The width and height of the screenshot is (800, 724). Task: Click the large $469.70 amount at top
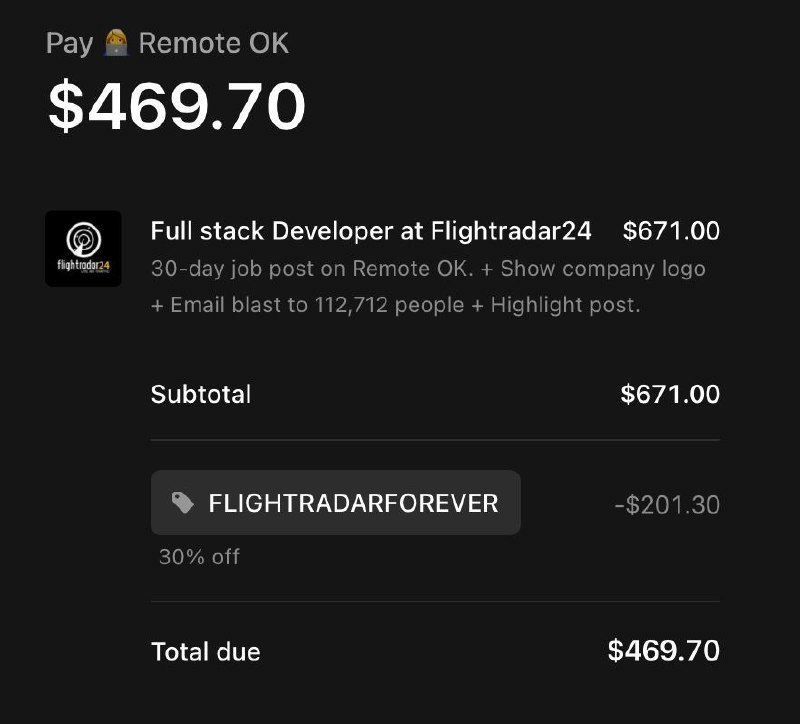[176, 106]
